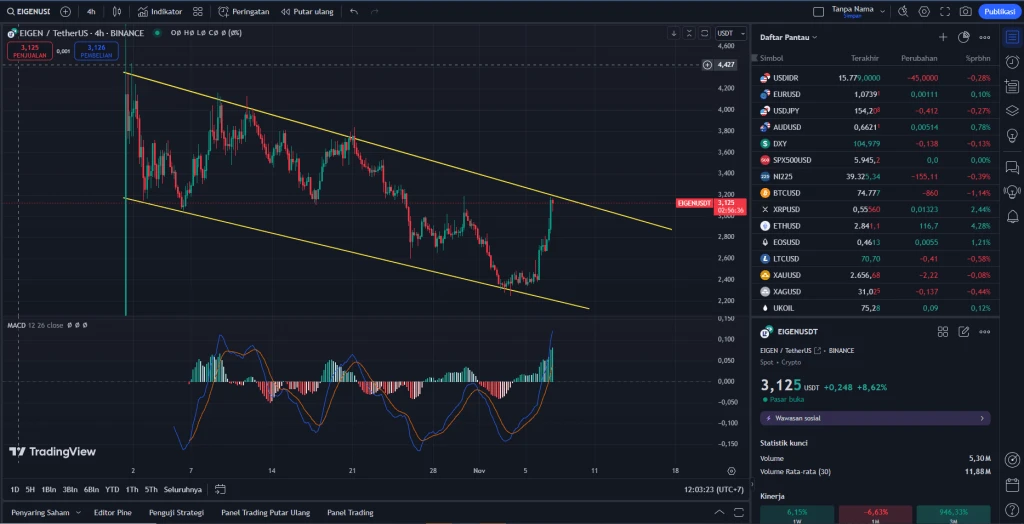Sort watchlist by Simbol column
The image size is (1024, 524).
771,58
